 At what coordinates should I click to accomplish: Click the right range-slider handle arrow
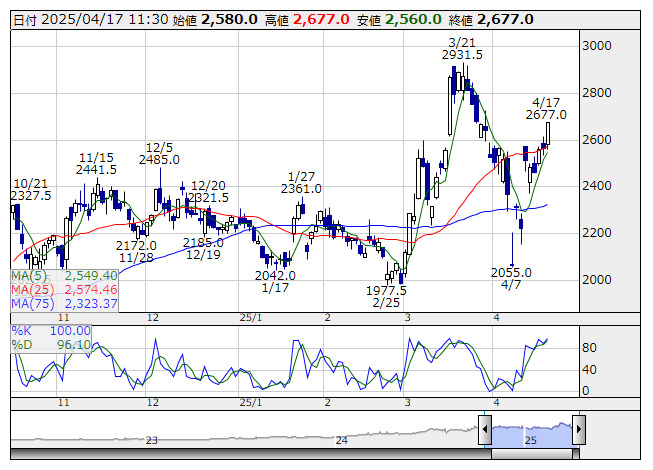click(x=579, y=429)
